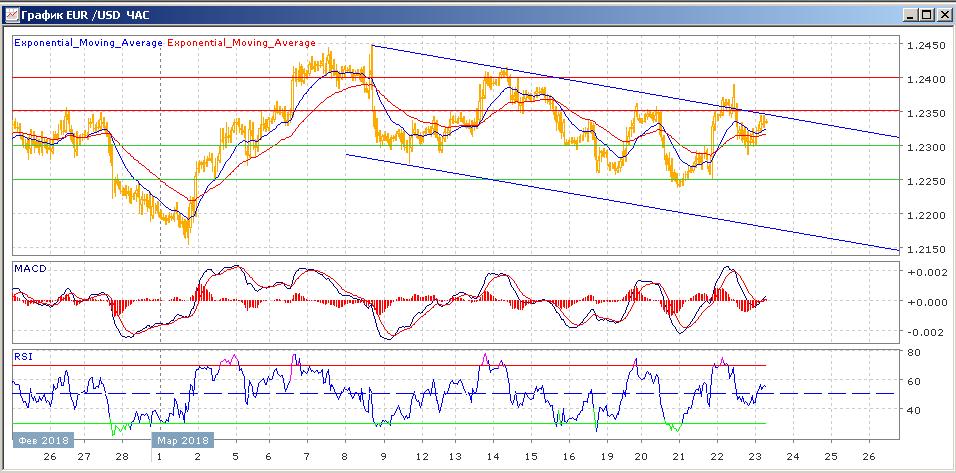Click the date label 1 under 'Мар 2018'
The image size is (956, 473).
point(159,457)
